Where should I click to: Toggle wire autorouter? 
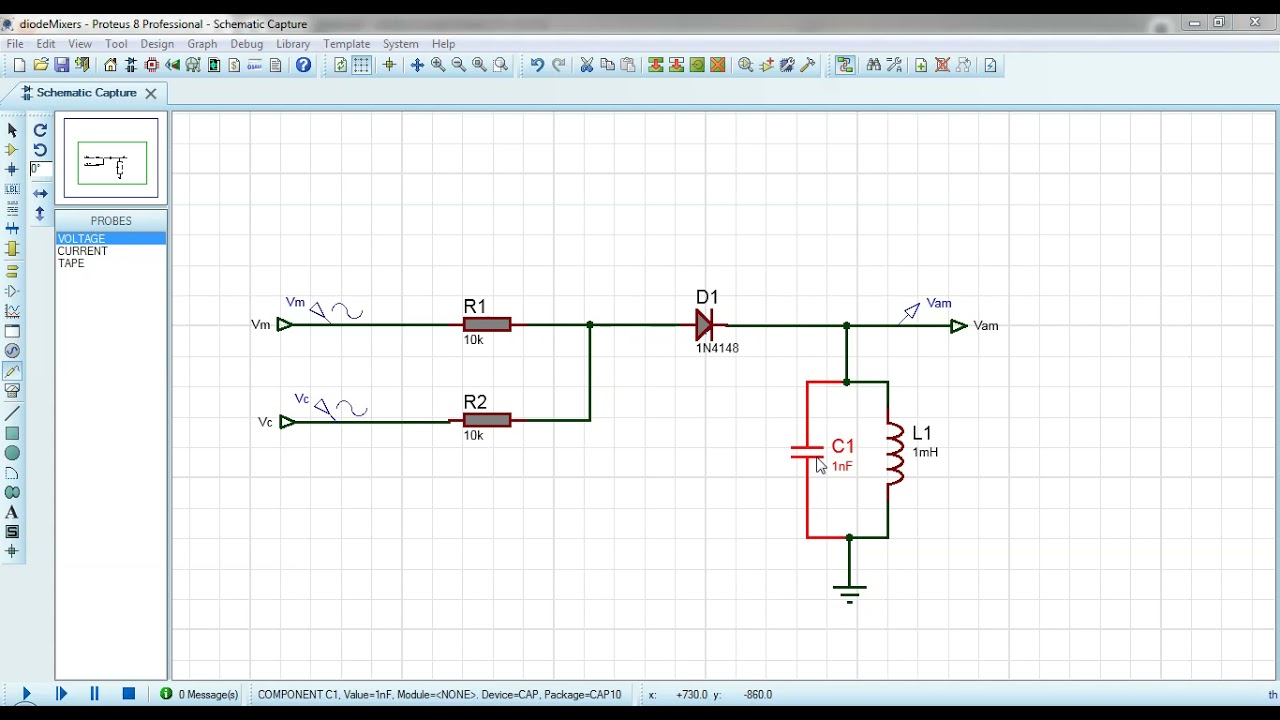845,65
